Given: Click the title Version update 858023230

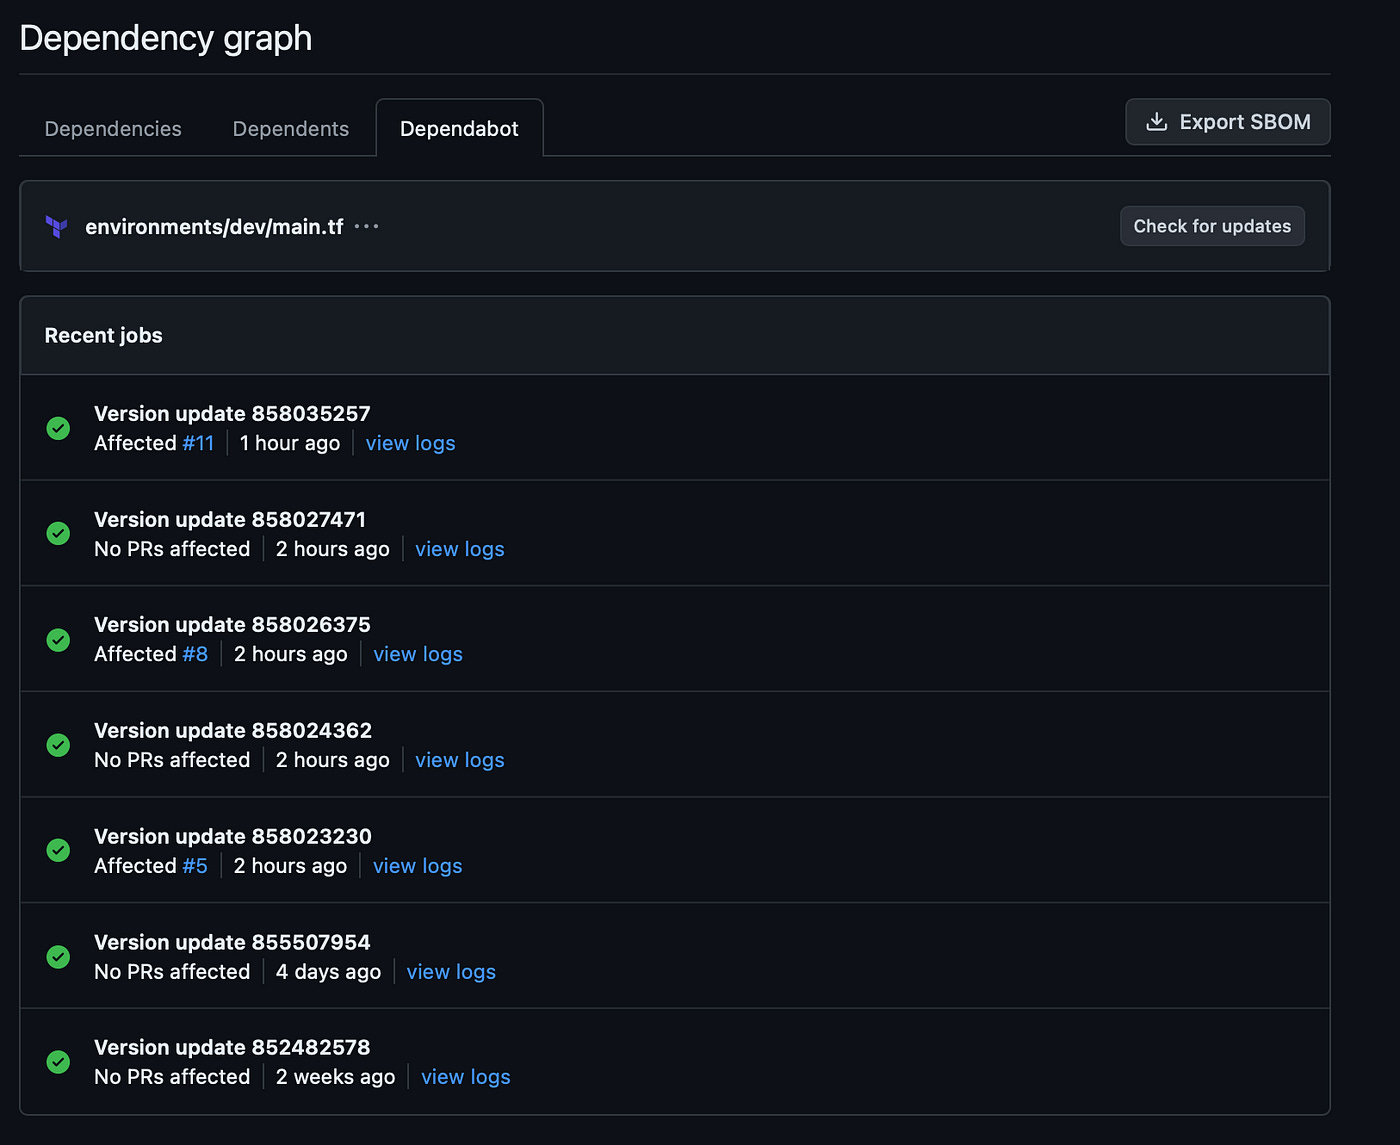Looking at the screenshot, I should pyautogui.click(x=233, y=837).
